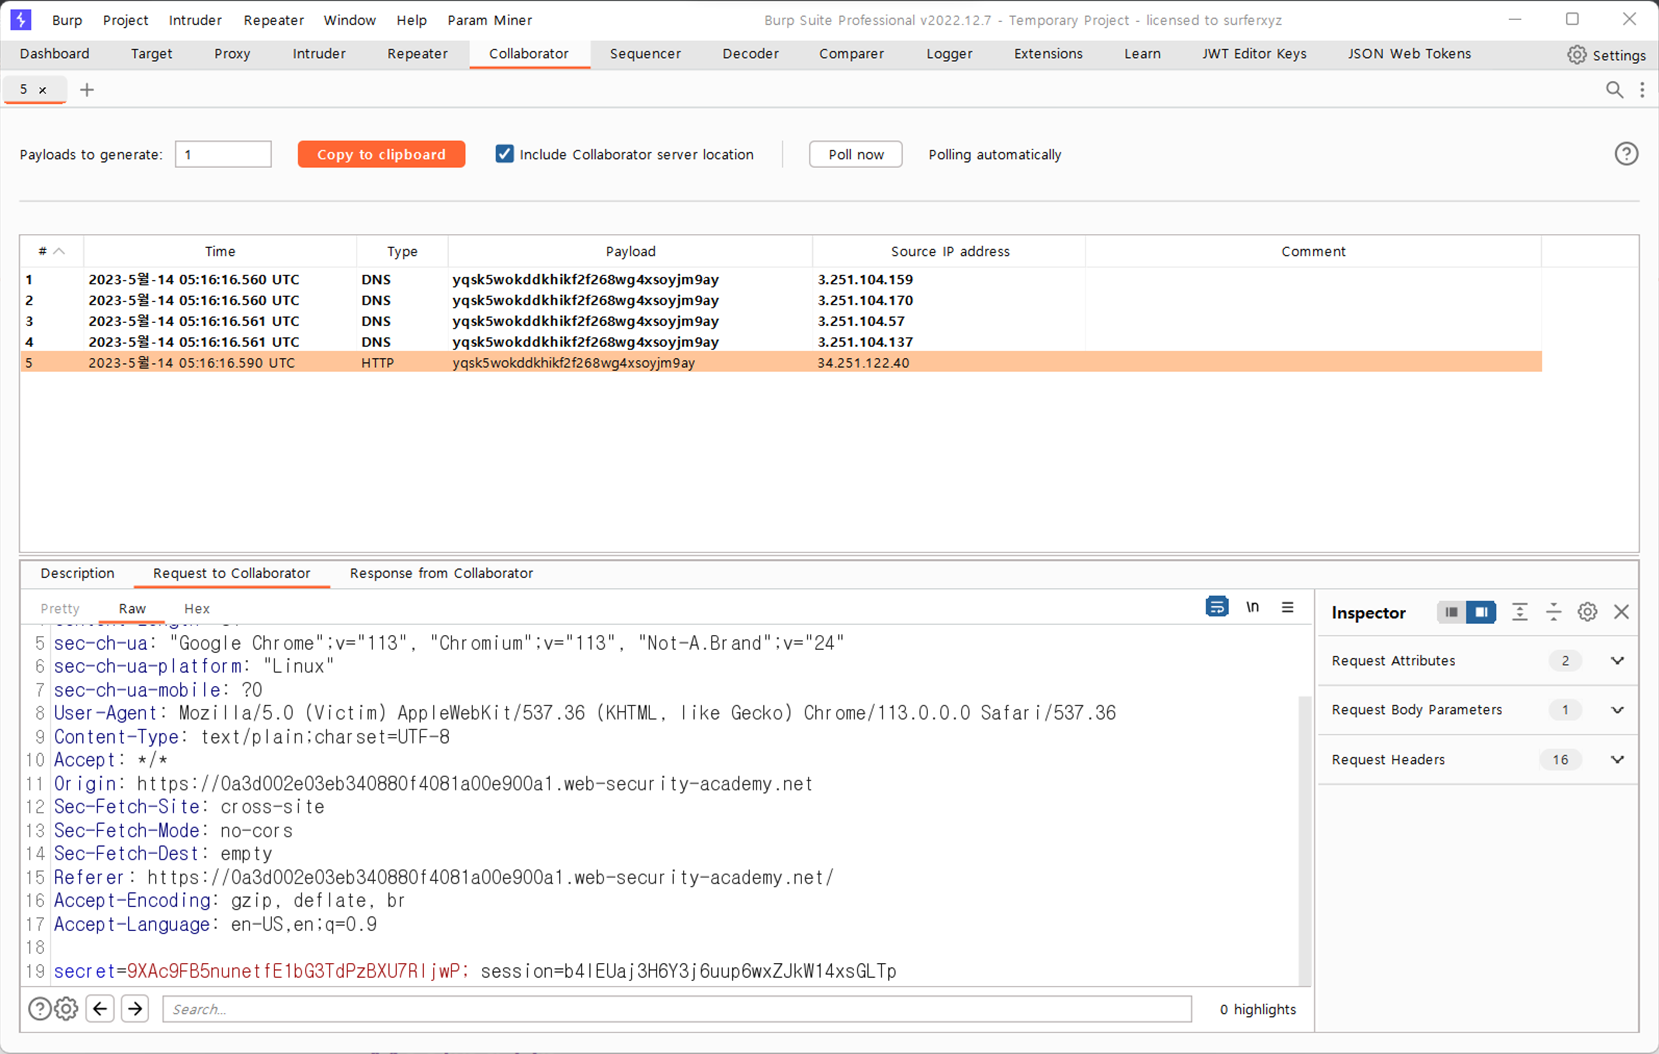Open the Sequencer tab
Image resolution: width=1659 pixels, height=1054 pixels.
[x=645, y=54]
